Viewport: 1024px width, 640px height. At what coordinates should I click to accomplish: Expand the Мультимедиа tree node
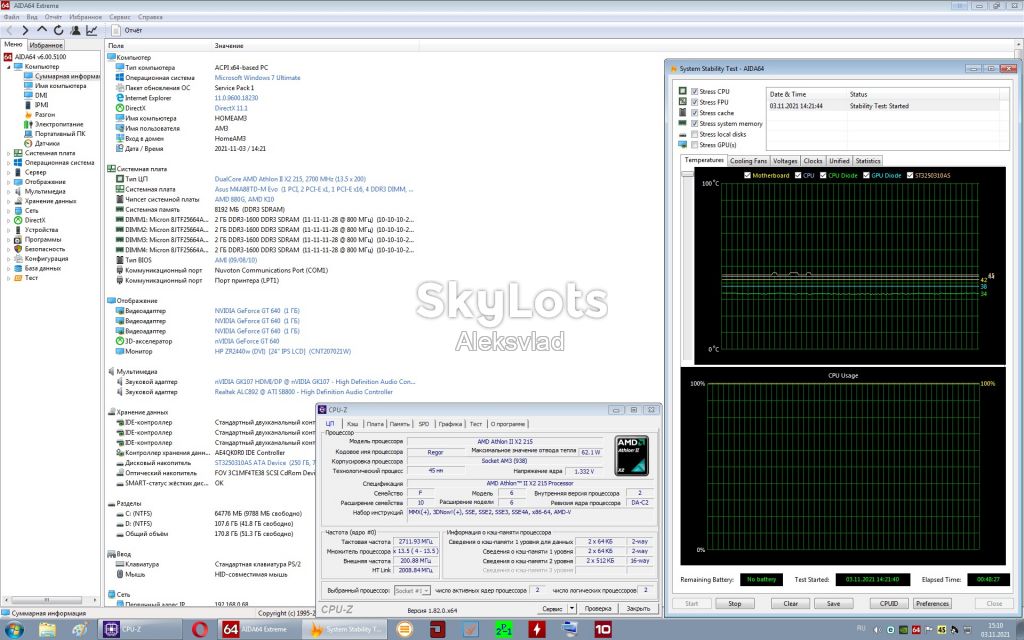point(8,191)
